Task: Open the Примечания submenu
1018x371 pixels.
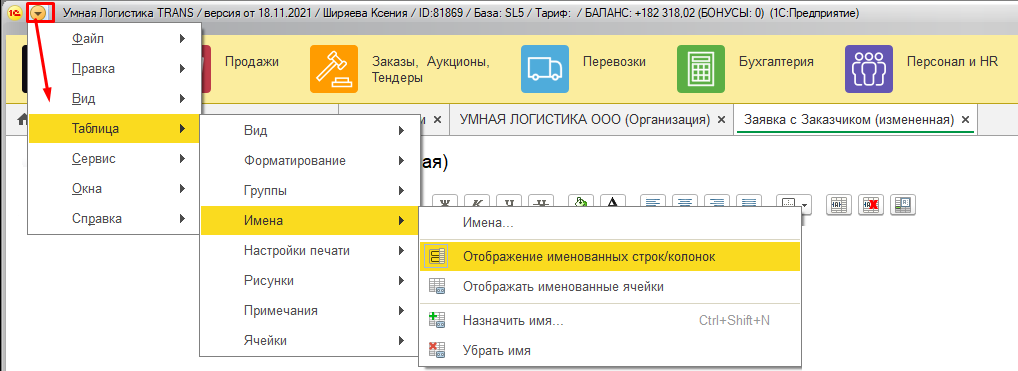Action: pyautogui.click(x=309, y=311)
